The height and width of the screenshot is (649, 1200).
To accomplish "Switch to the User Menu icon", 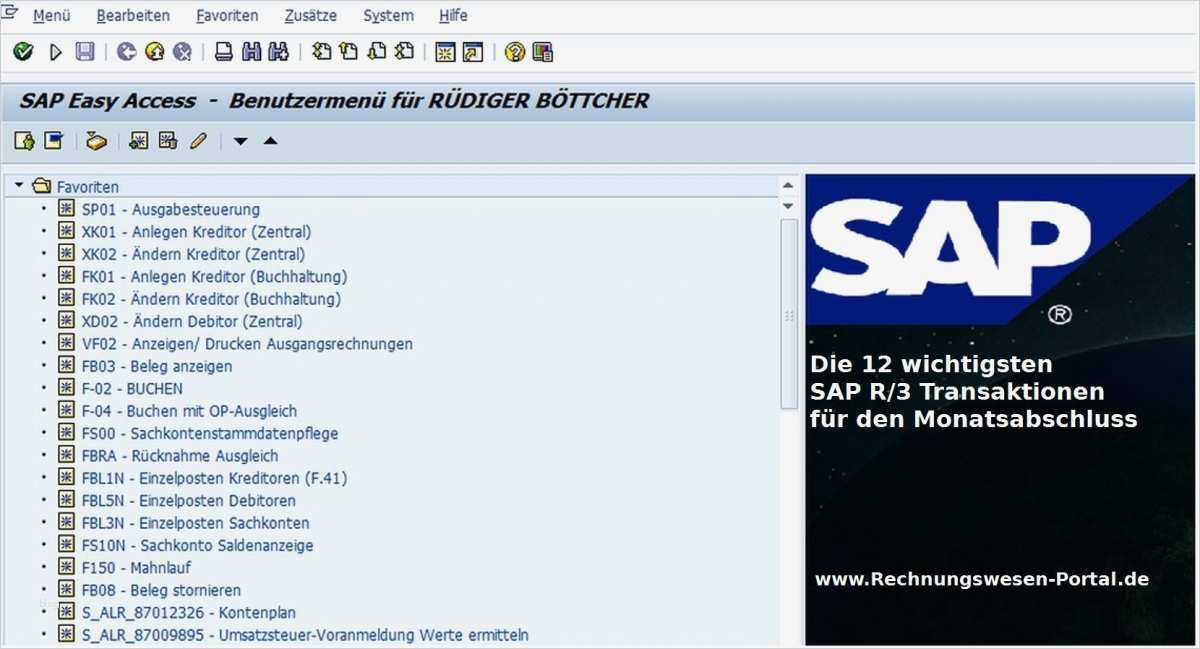I will [24, 140].
